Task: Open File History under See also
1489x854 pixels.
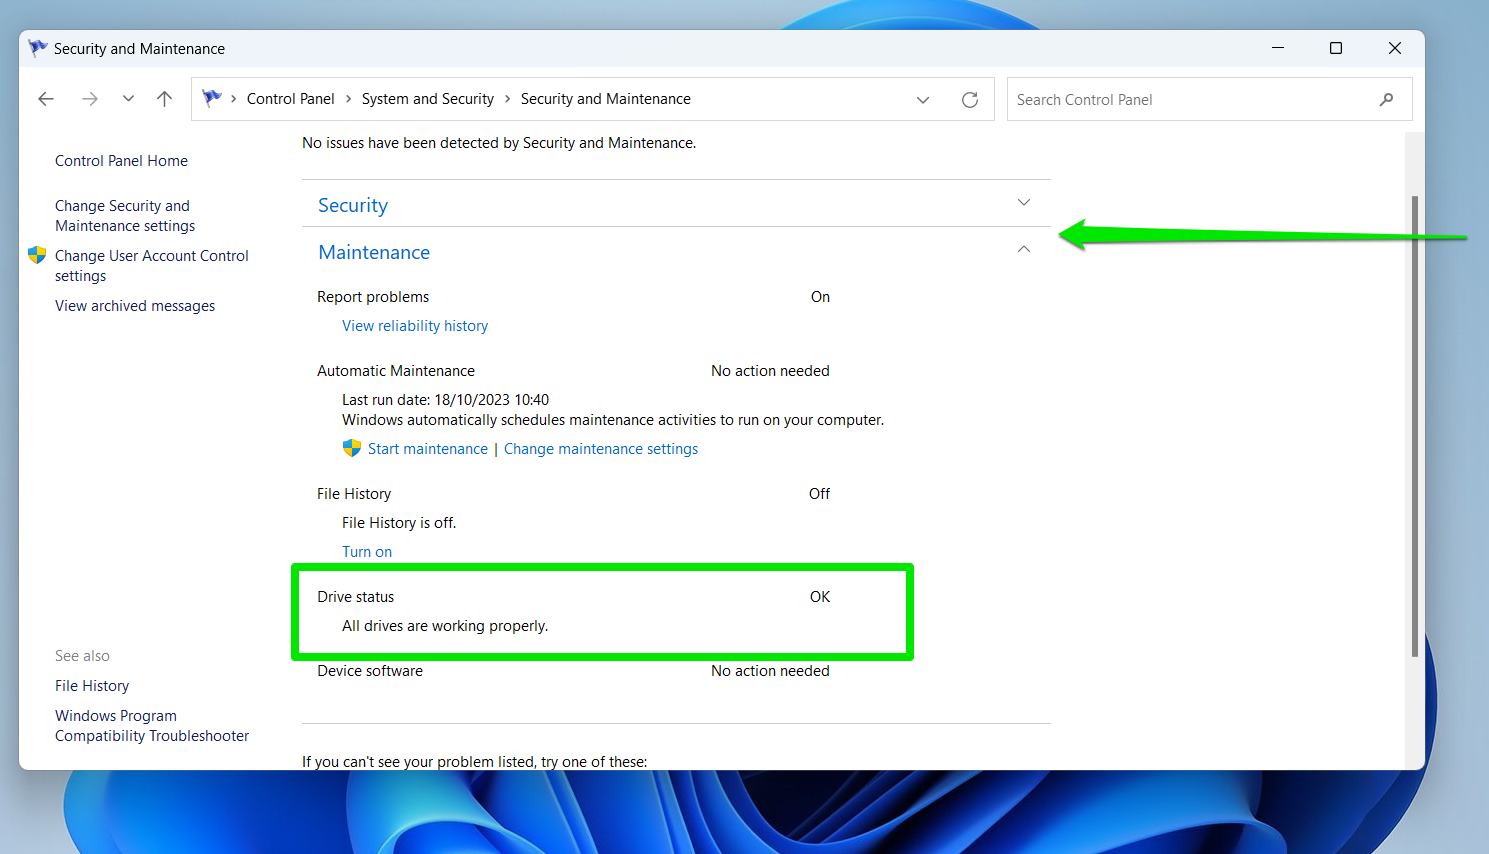Action: pyautogui.click(x=92, y=686)
